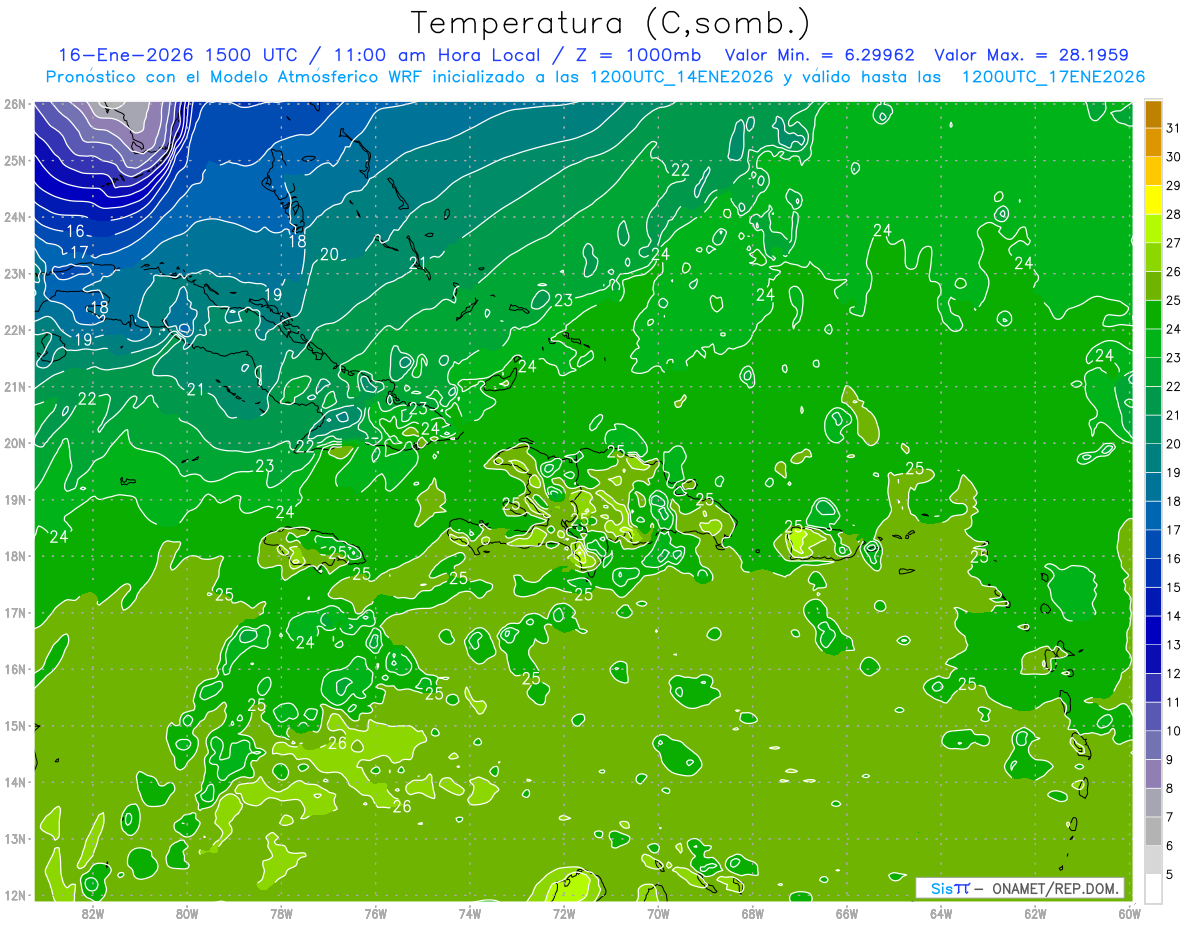
Task: Click the contour label 20 on the map
Action: [x=330, y=255]
